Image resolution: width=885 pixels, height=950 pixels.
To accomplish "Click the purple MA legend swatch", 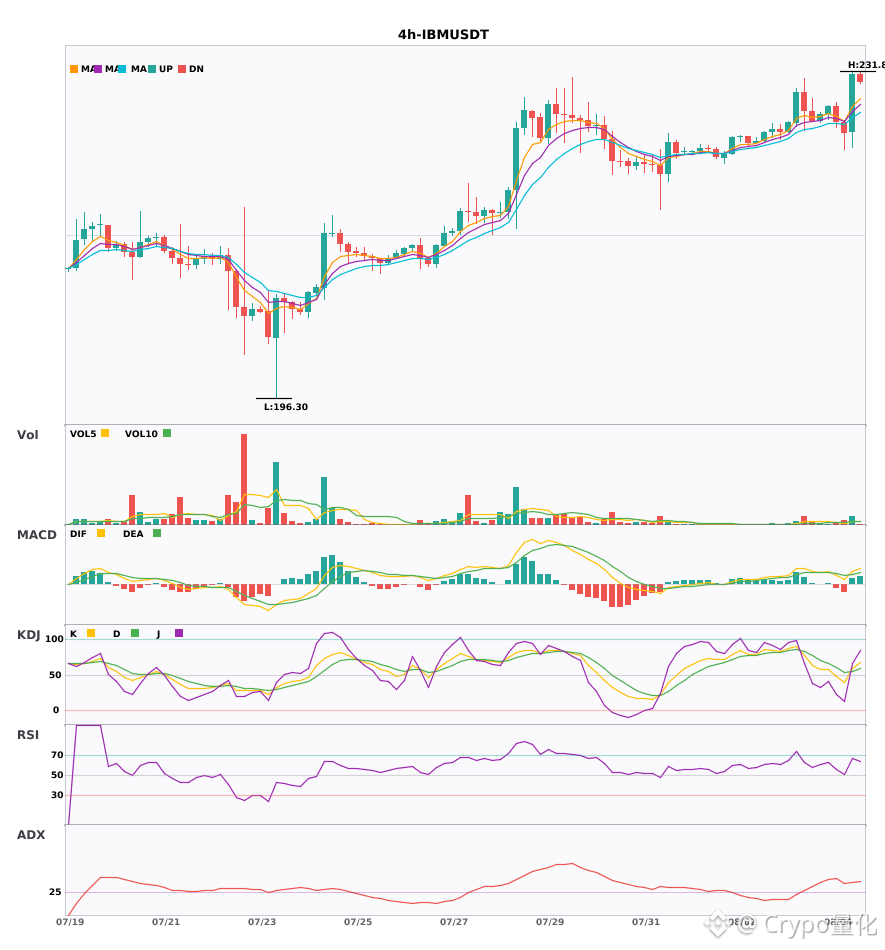I will point(98,69).
